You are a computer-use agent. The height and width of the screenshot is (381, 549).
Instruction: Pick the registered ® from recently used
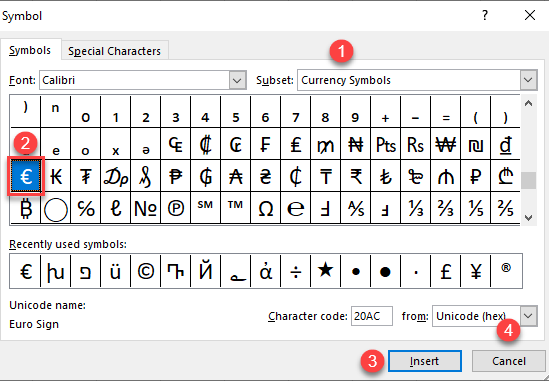[506, 271]
